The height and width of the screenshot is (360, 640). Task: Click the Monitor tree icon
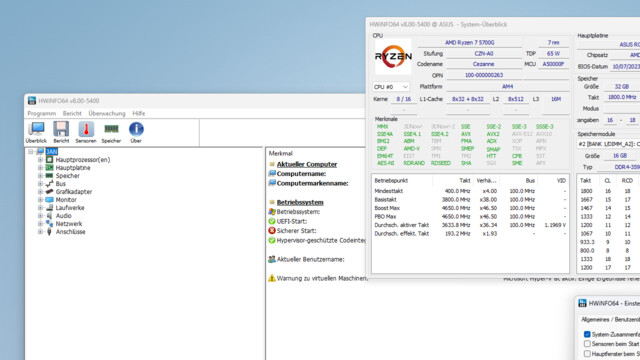[49, 200]
